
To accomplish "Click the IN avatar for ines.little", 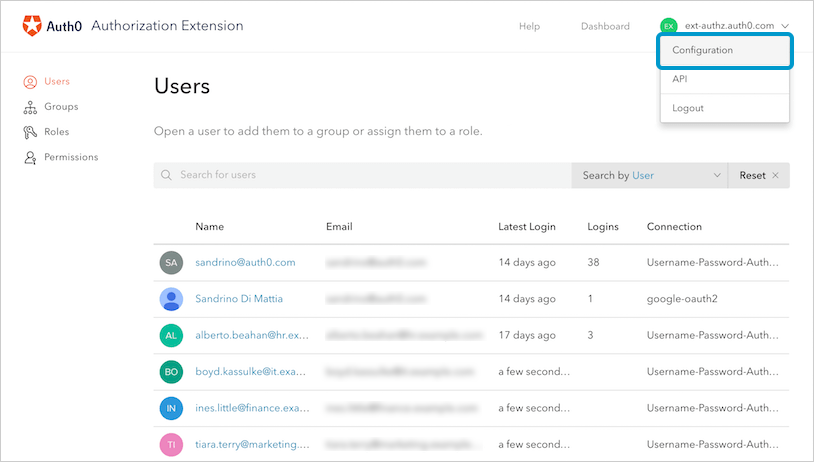I will (x=171, y=408).
